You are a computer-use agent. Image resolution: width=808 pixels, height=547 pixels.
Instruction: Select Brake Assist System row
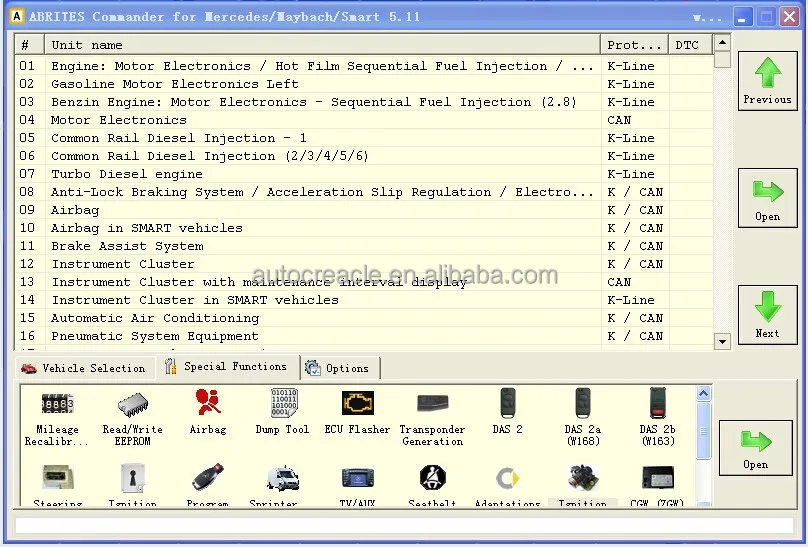364,246
